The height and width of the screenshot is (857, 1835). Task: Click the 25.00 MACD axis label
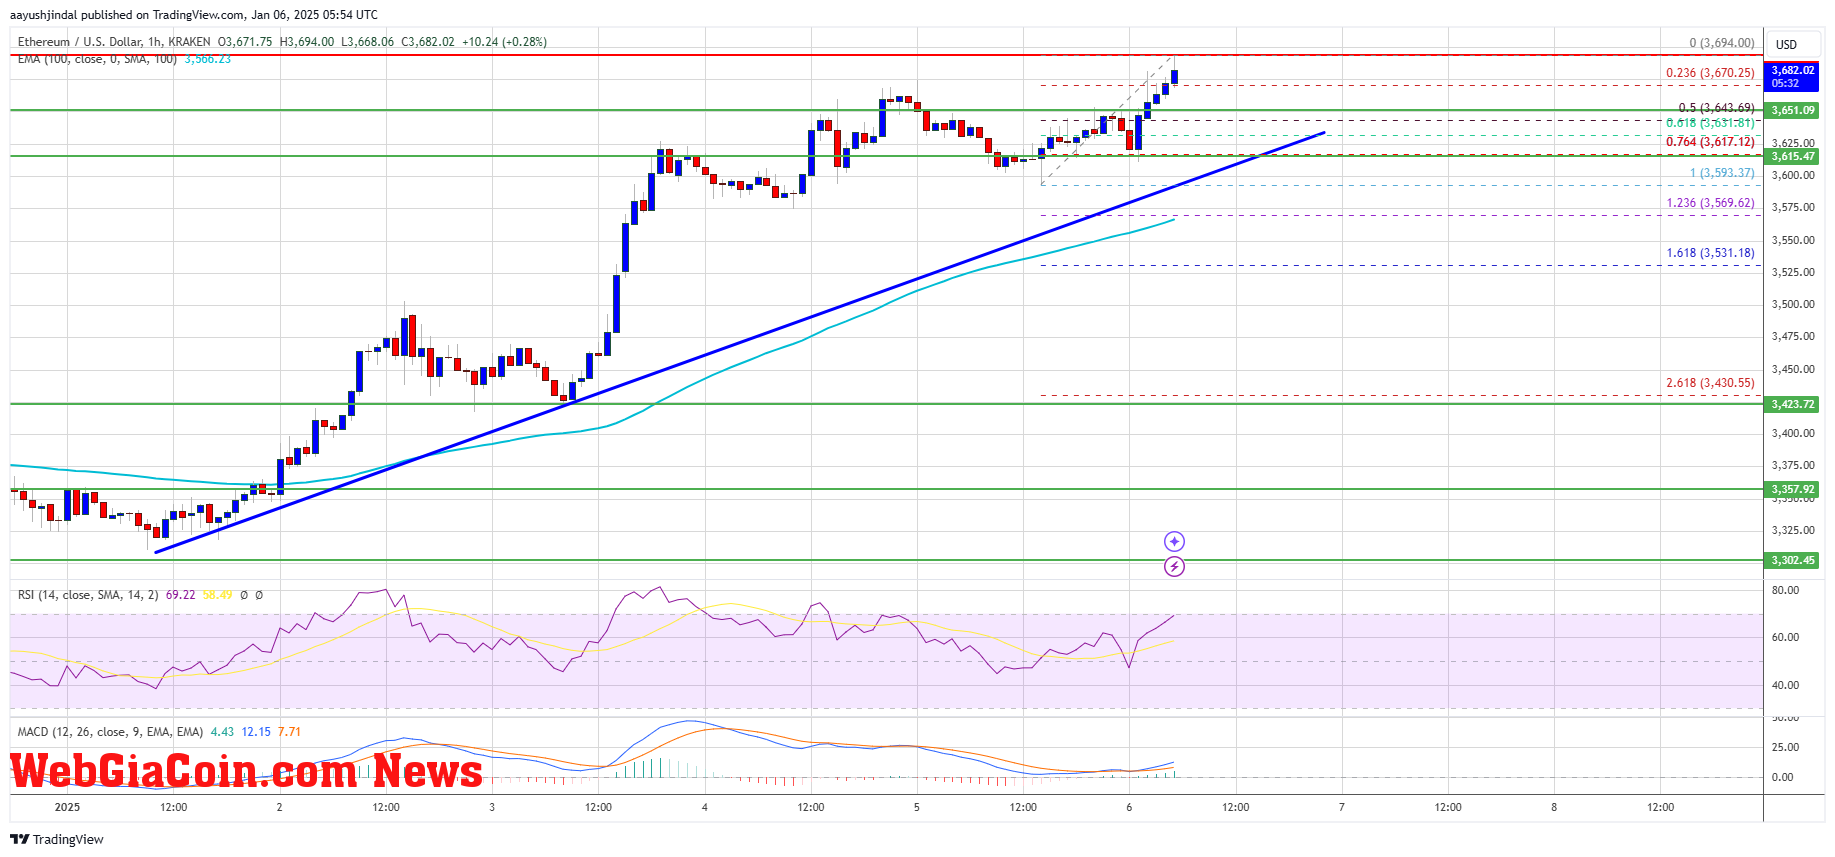pyautogui.click(x=1785, y=748)
